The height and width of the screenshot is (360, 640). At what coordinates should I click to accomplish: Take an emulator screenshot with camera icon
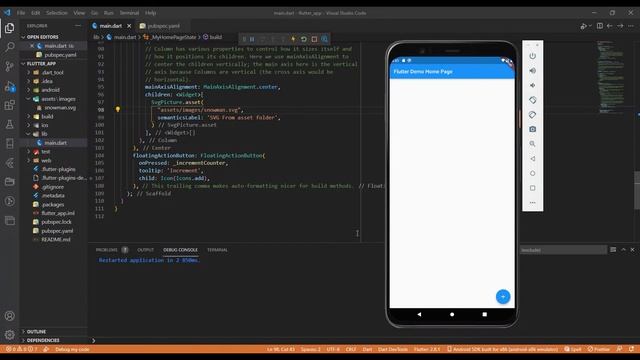[533, 129]
